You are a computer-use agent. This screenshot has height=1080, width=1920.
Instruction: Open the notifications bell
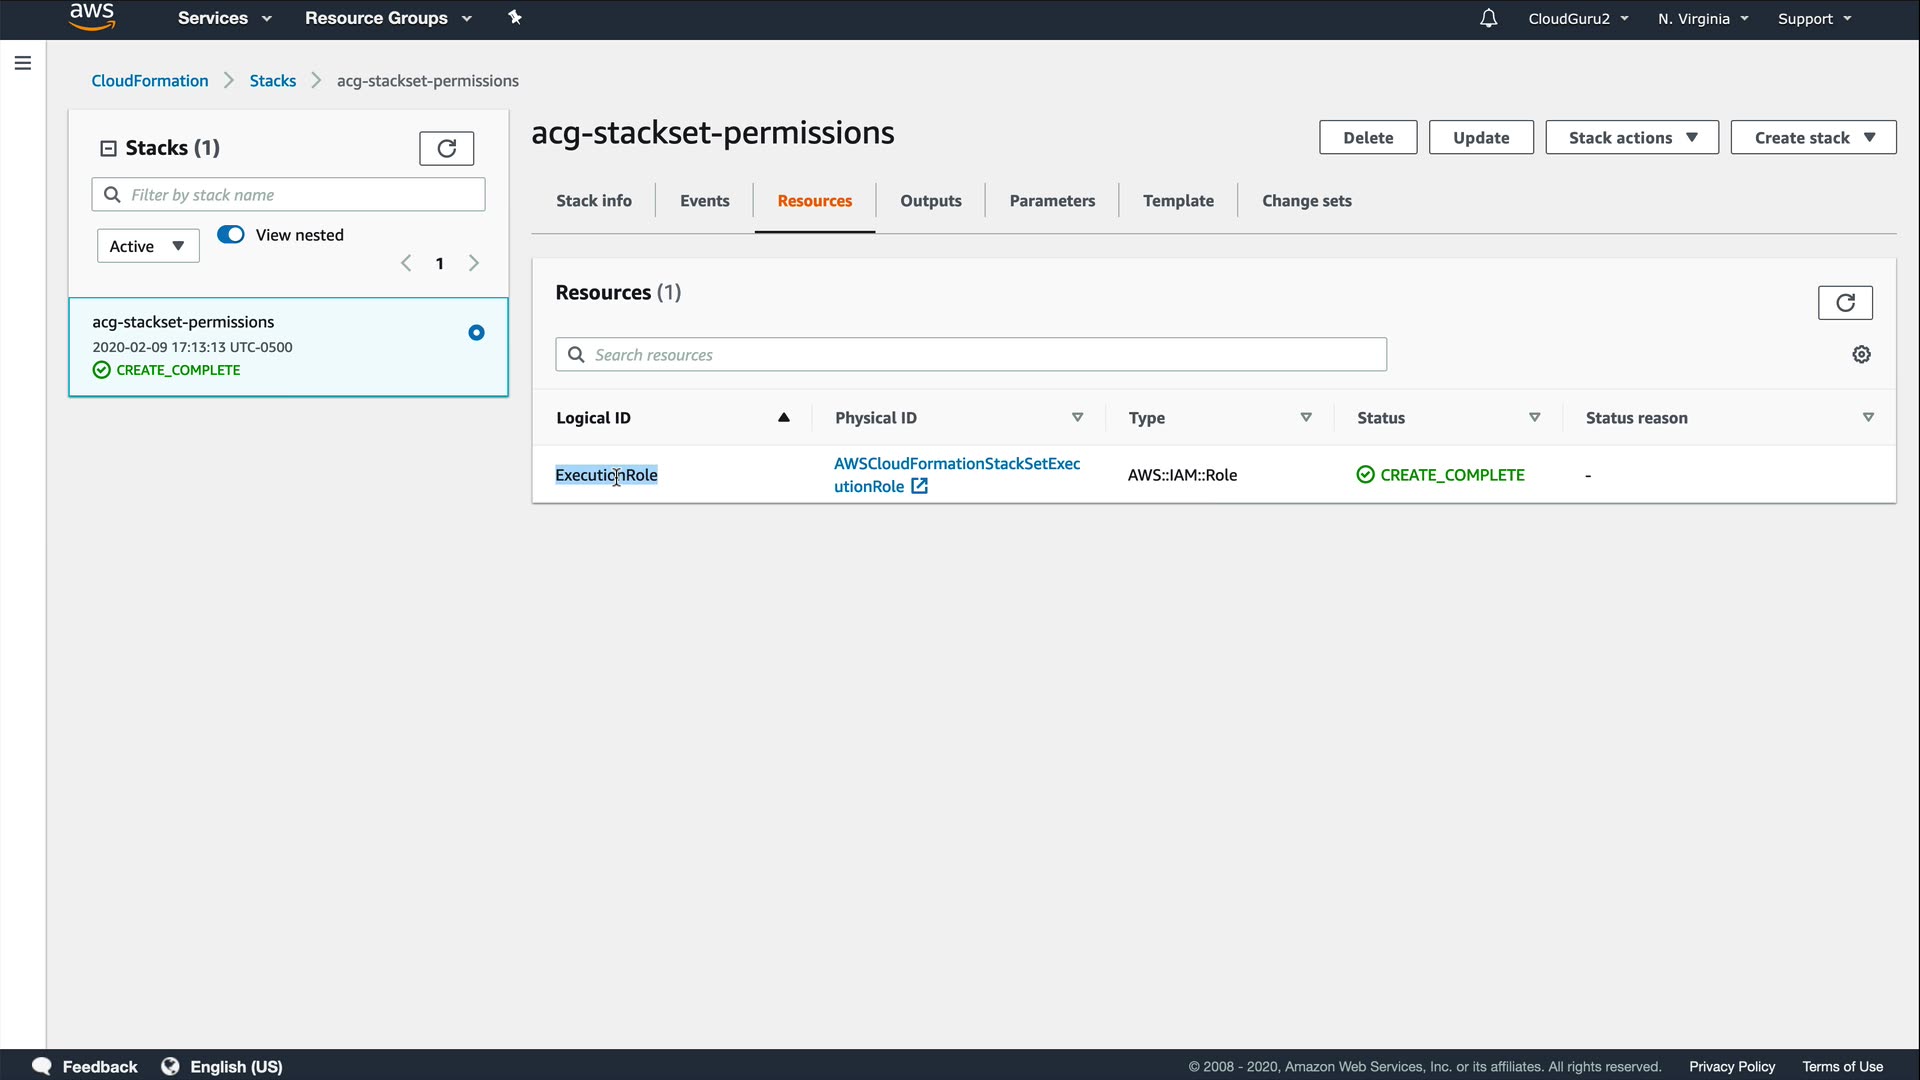[x=1488, y=18]
